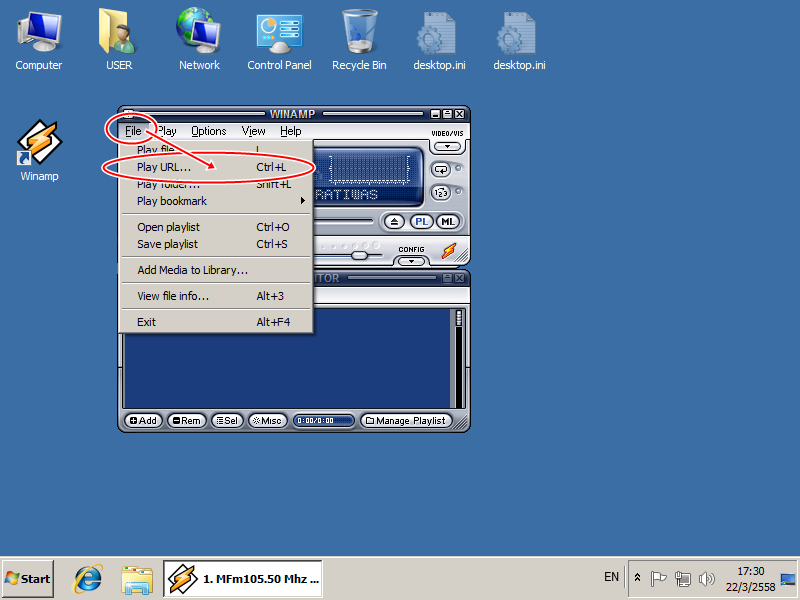Minimize the Winamp main window
This screenshot has width=800, height=600.
click(435, 114)
